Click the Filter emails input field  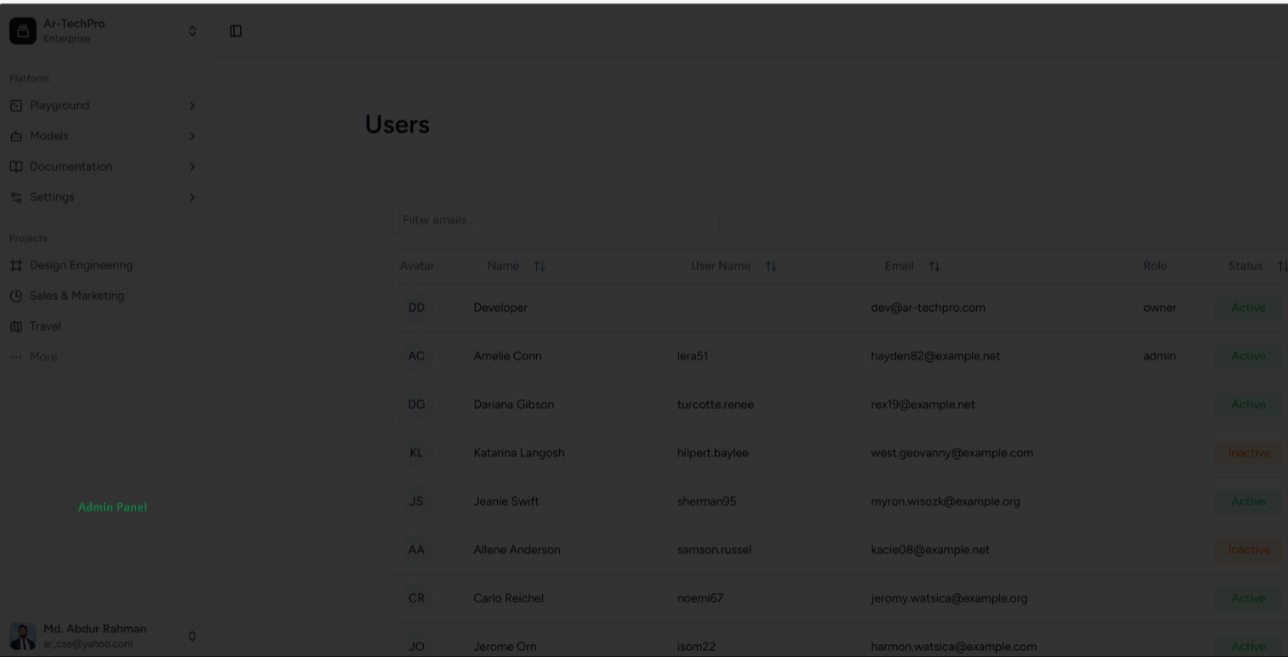coord(555,220)
